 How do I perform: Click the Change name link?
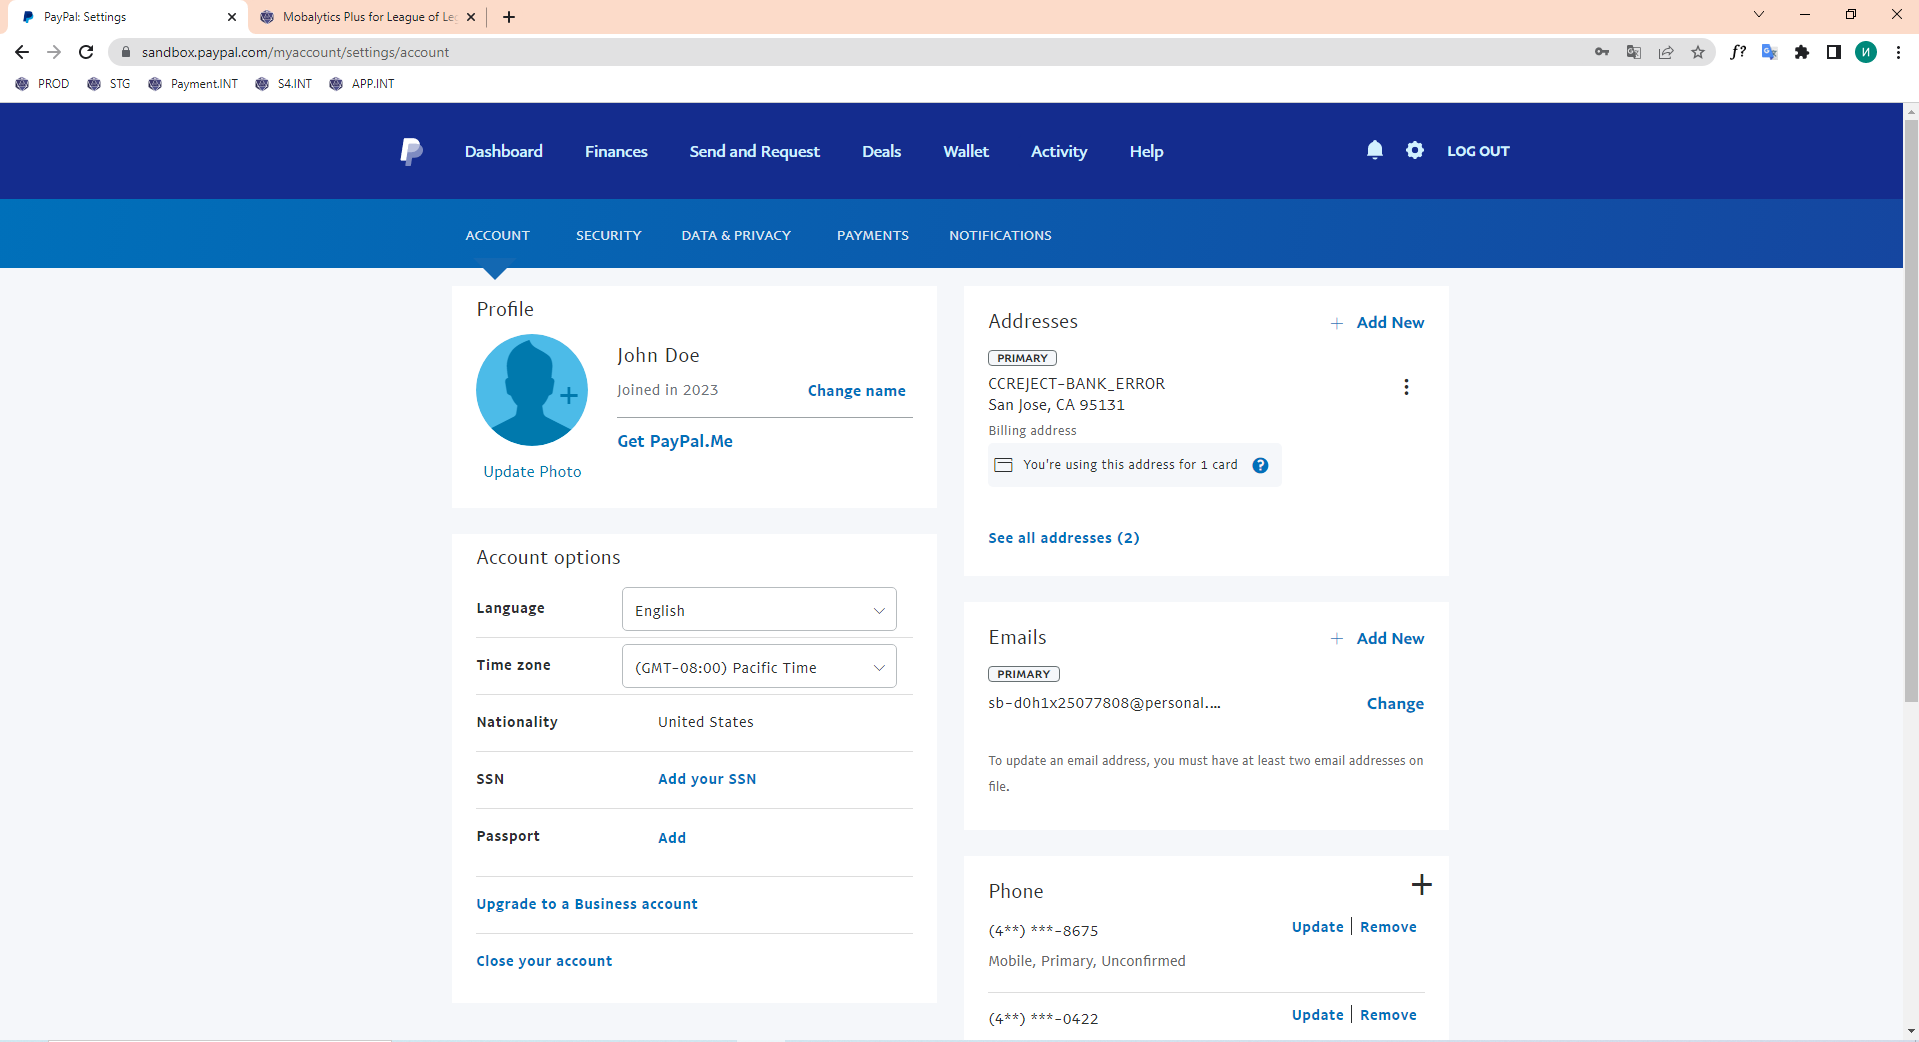click(x=857, y=391)
